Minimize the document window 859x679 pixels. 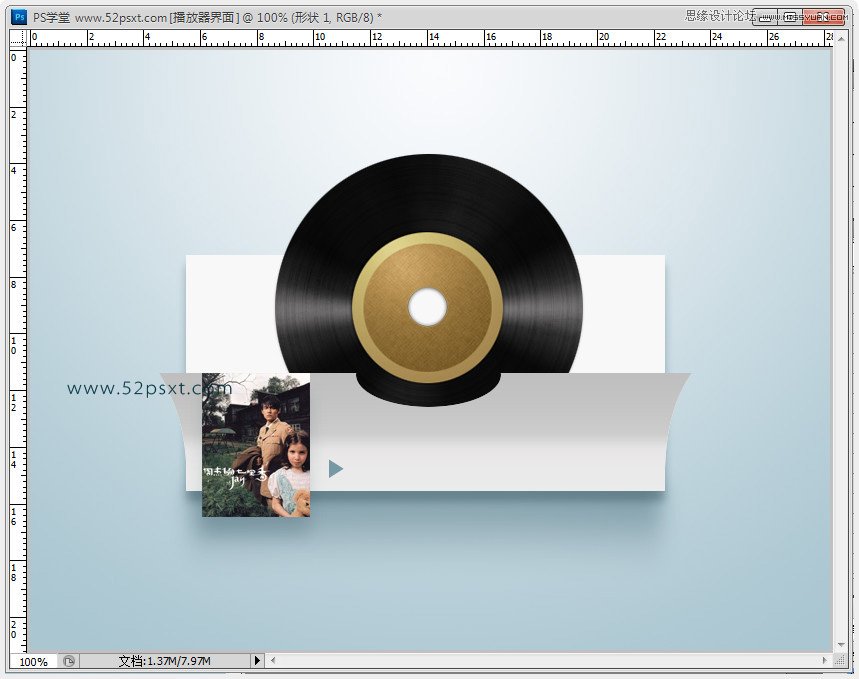point(765,17)
